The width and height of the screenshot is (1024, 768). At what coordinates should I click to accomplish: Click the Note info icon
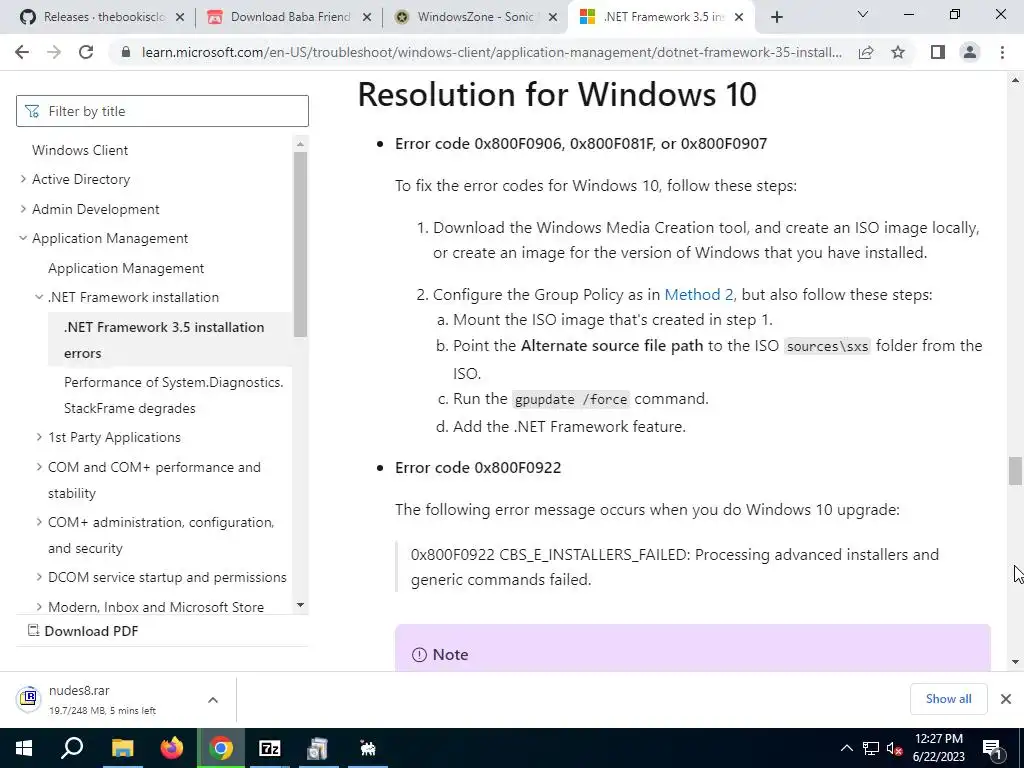[419, 654]
